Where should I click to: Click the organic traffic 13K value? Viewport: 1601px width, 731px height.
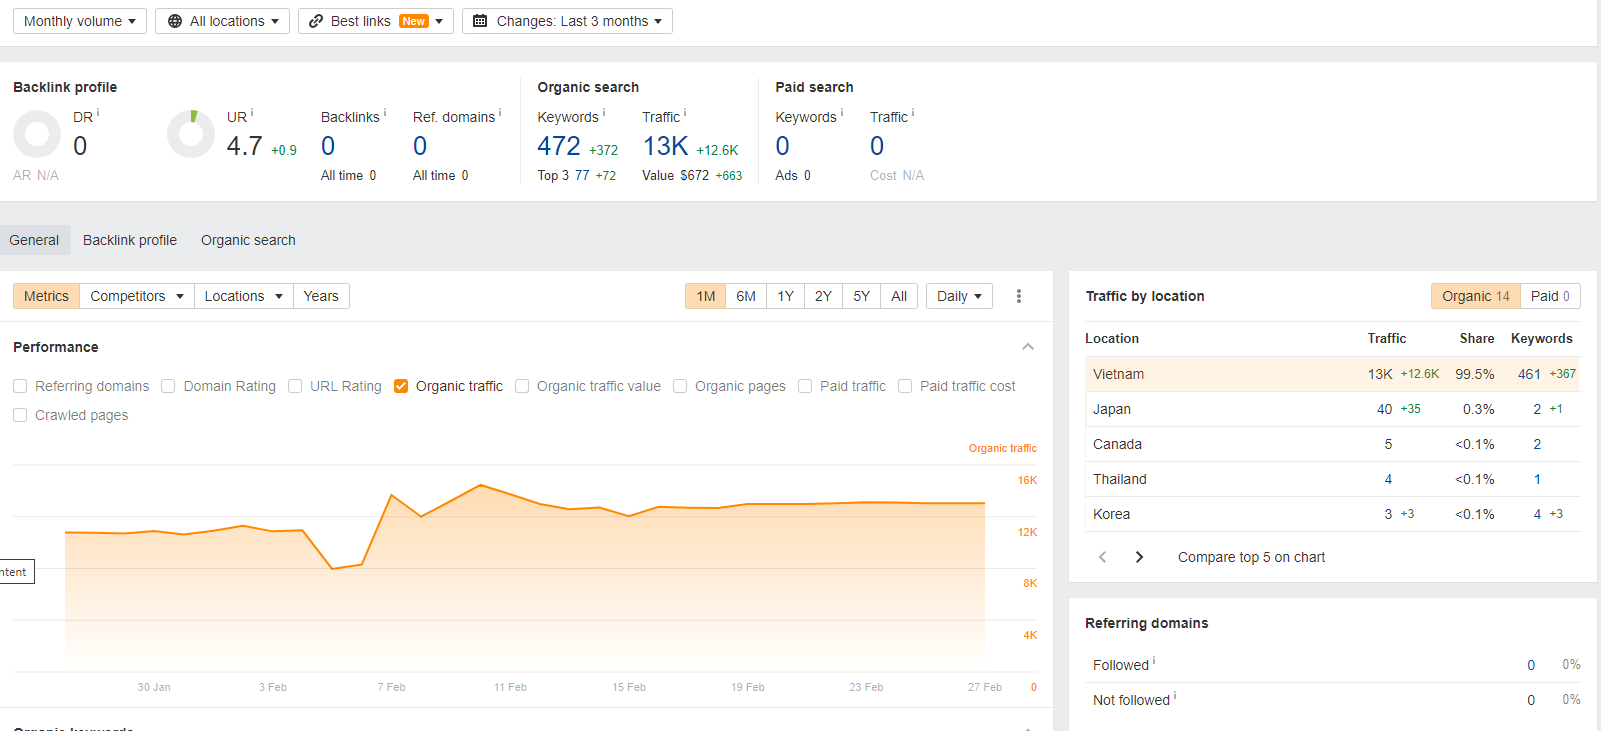(x=665, y=146)
